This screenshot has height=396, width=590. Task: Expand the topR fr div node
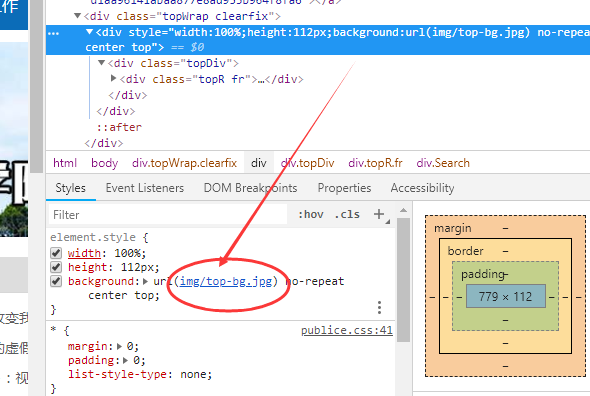[x=113, y=78]
